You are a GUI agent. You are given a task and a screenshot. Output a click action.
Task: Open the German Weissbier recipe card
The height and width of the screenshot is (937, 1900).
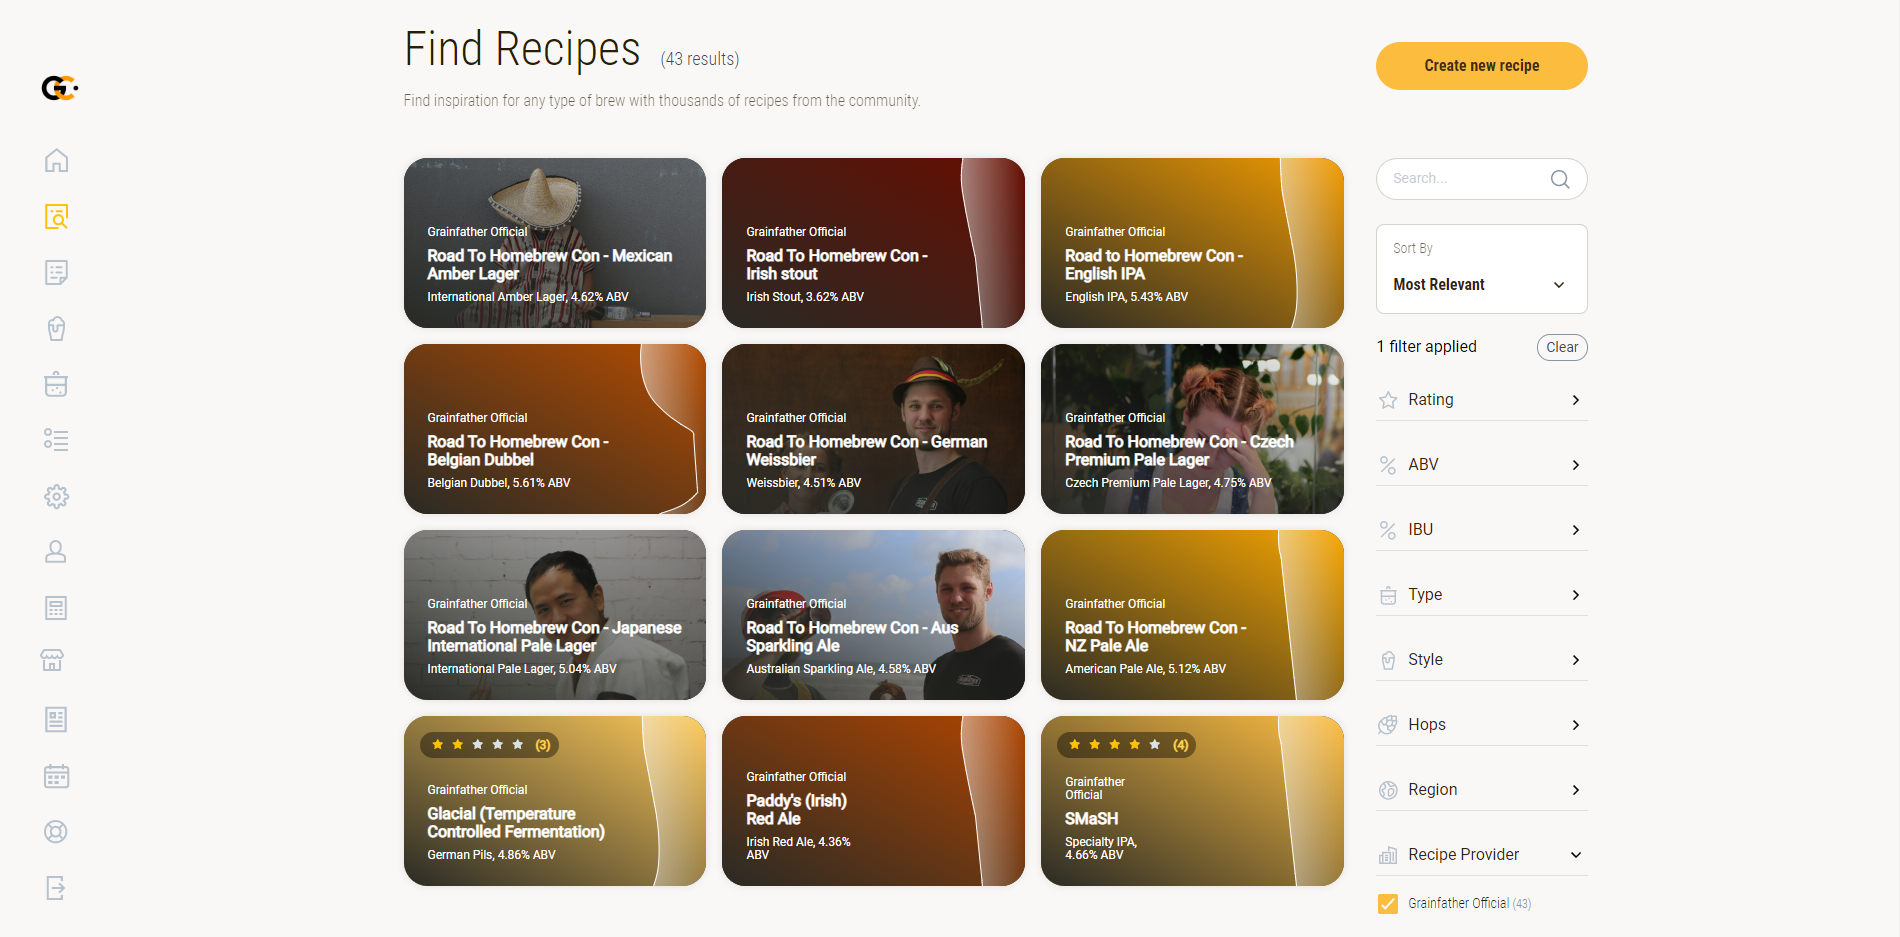click(873, 429)
